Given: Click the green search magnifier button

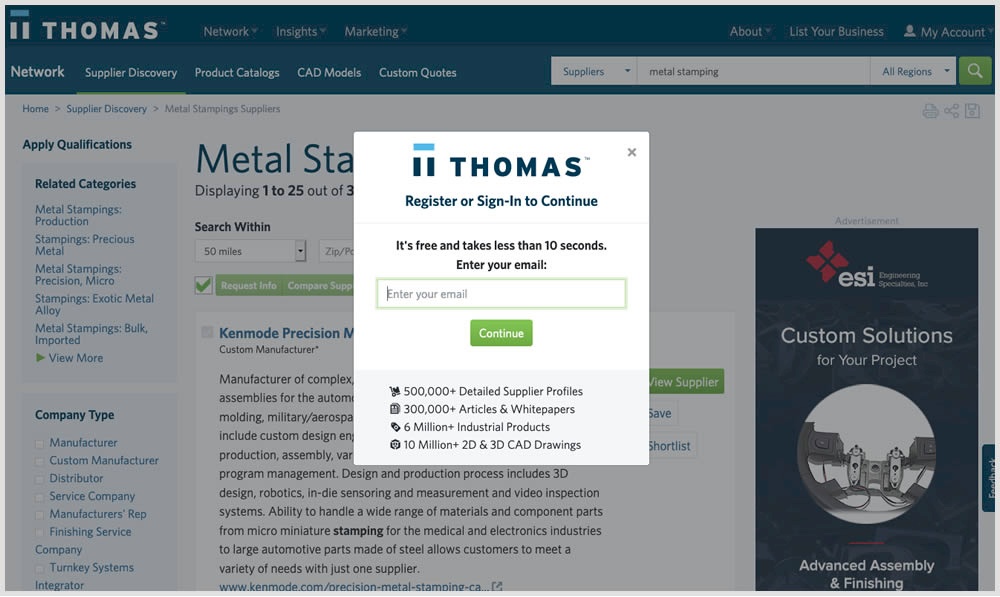Looking at the screenshot, I should coord(974,71).
